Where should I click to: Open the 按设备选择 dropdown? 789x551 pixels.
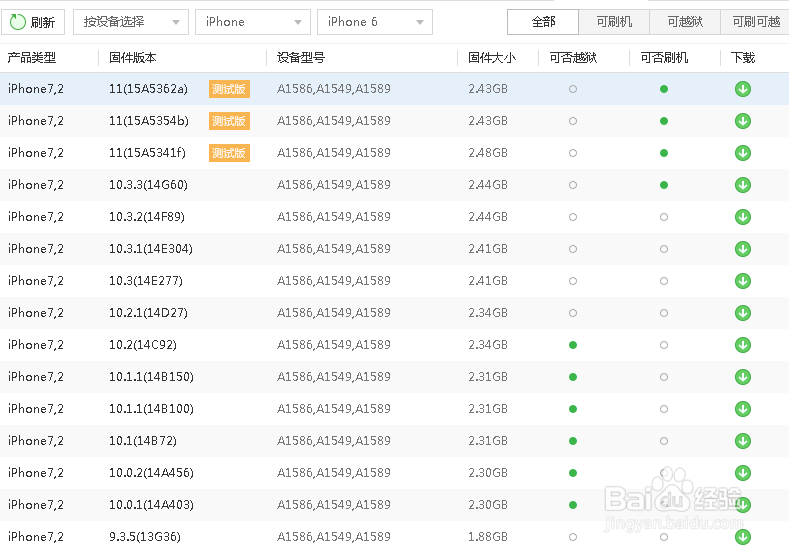tap(131, 22)
